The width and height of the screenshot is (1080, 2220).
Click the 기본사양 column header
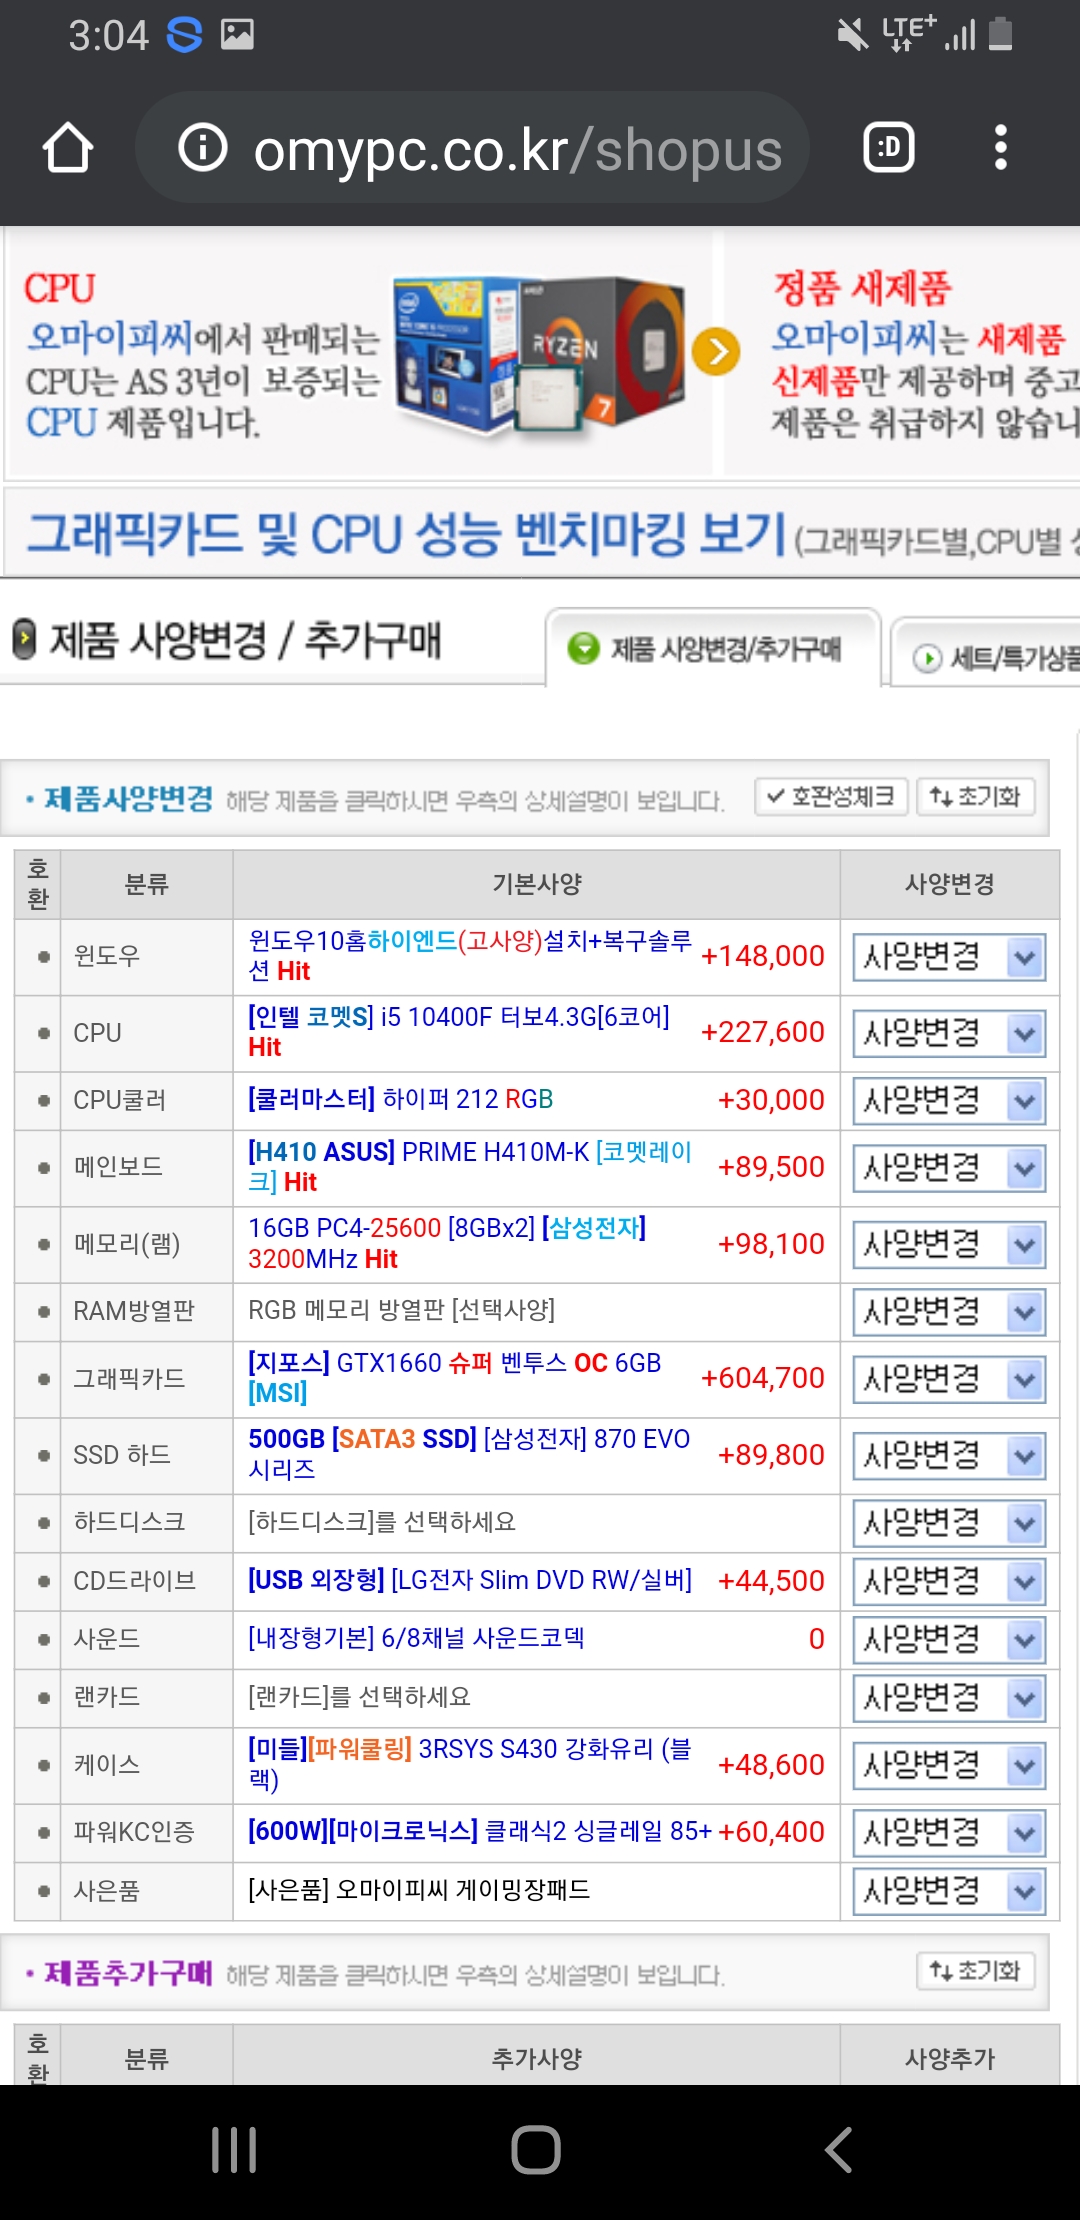[x=537, y=884]
